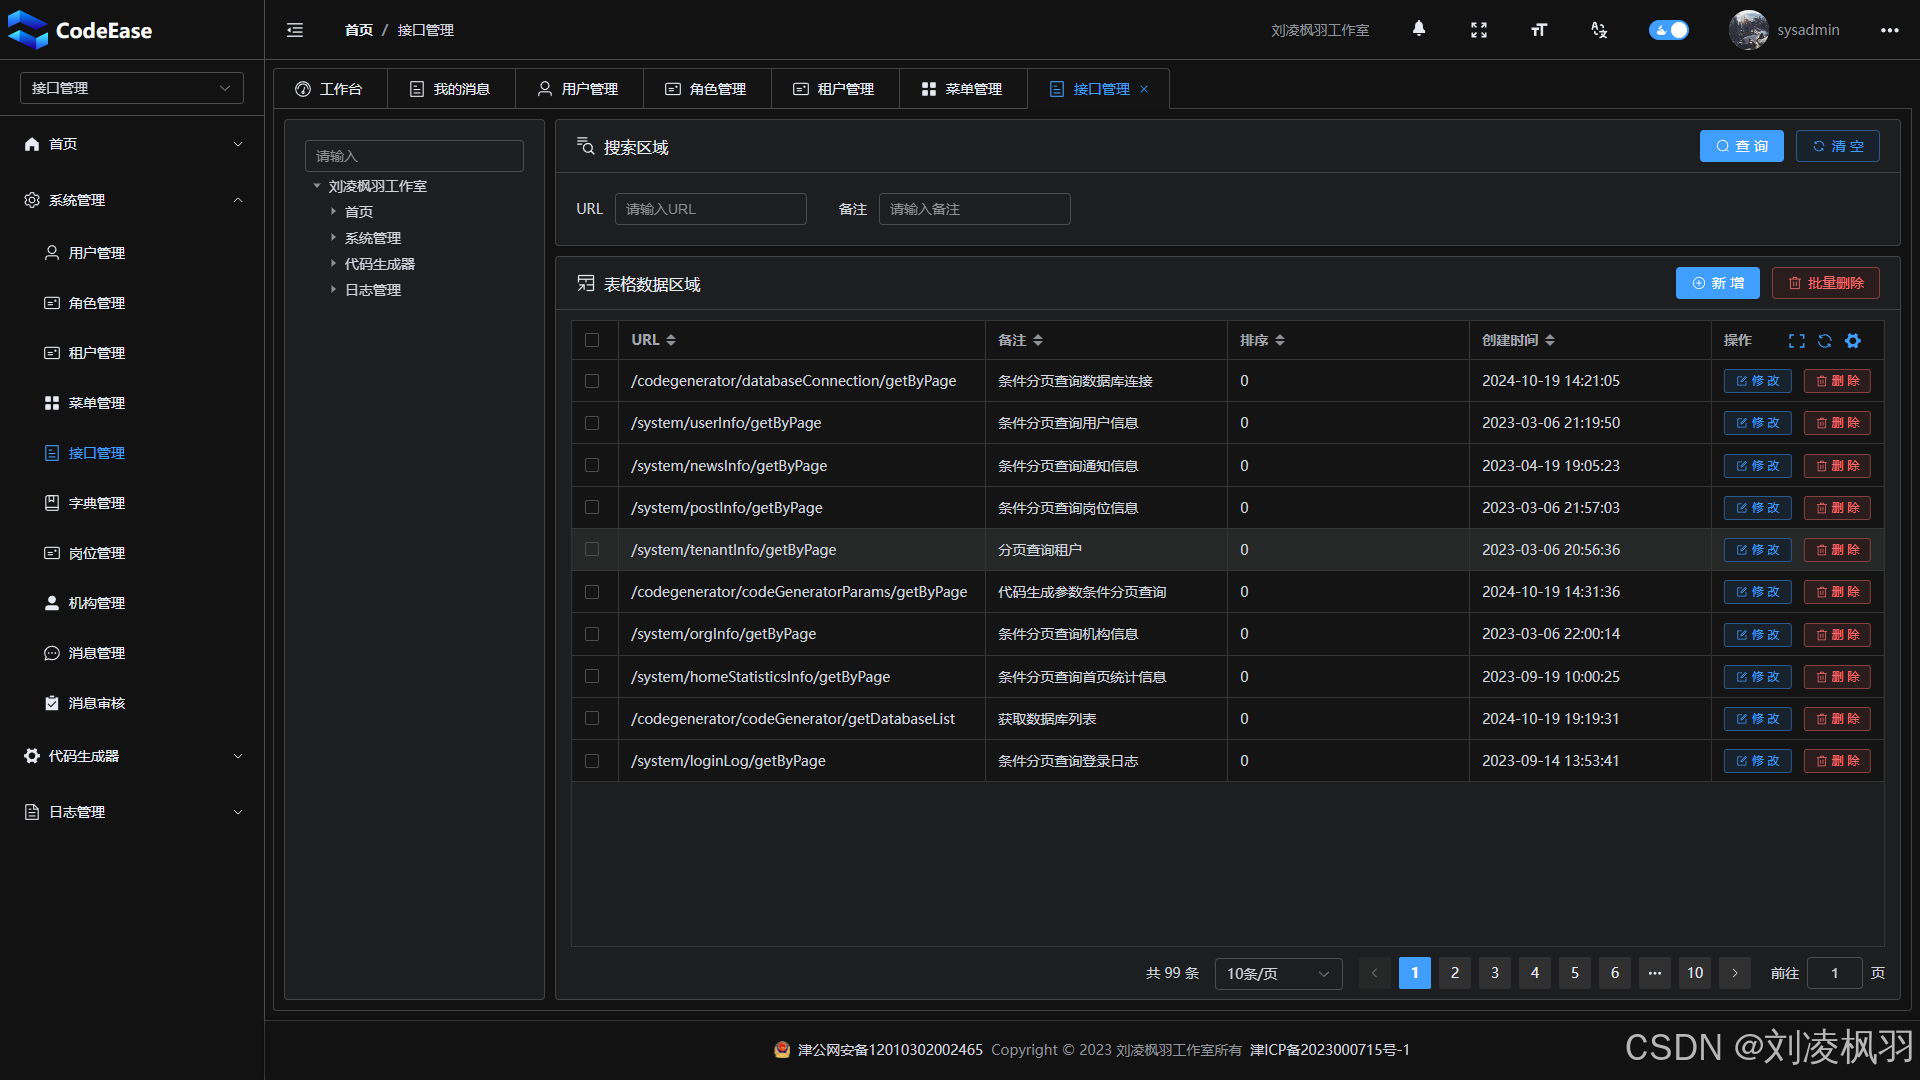Toggle the dark mode switch

click(x=1667, y=30)
